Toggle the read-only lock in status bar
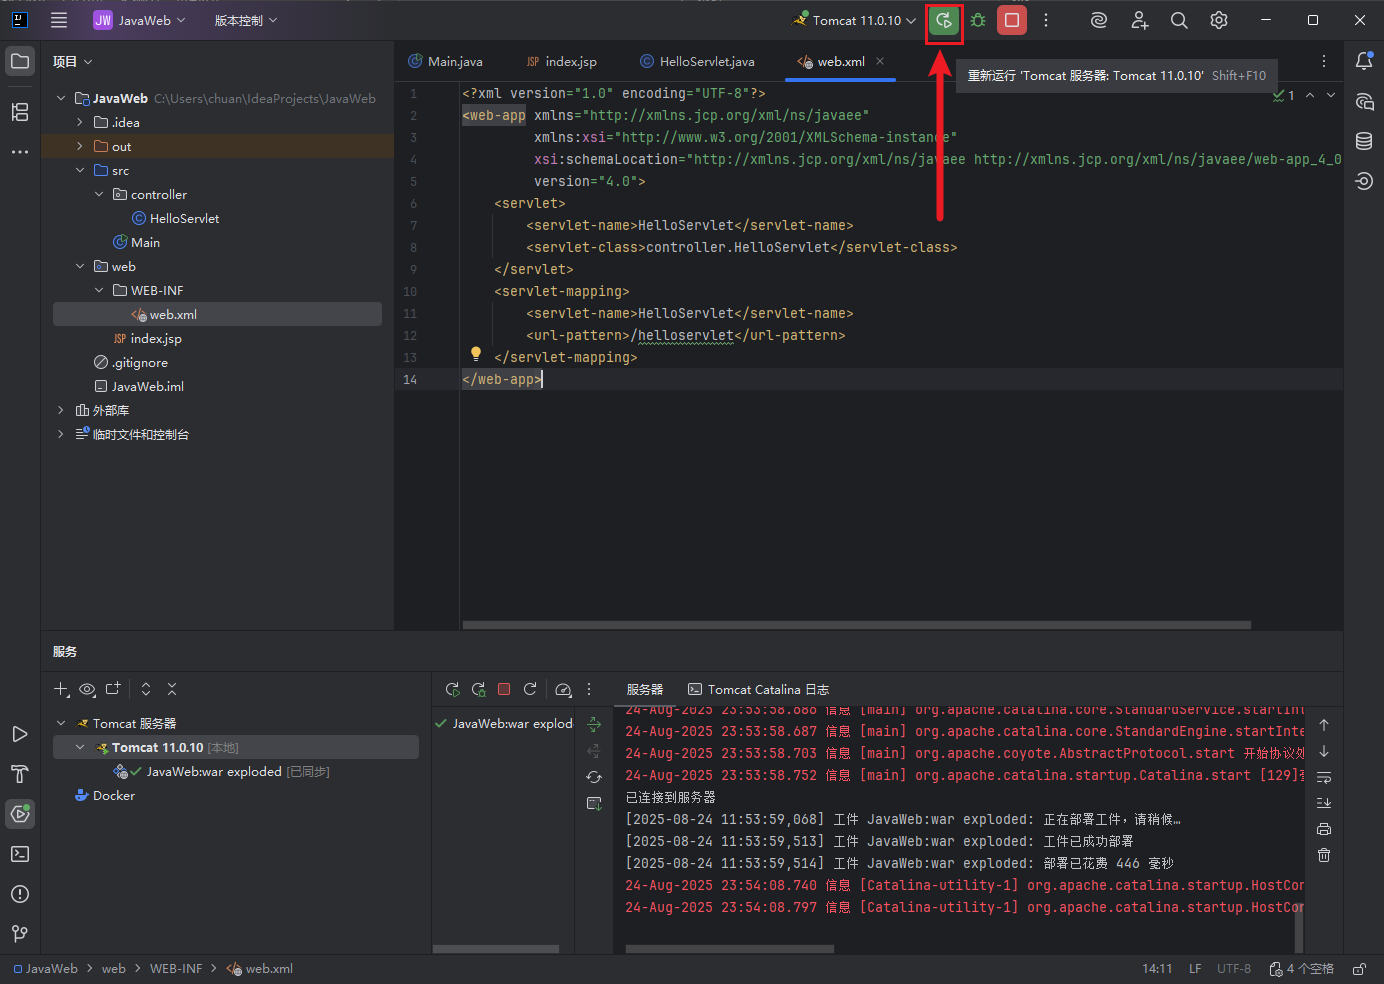The image size is (1384, 984). (x=1359, y=969)
